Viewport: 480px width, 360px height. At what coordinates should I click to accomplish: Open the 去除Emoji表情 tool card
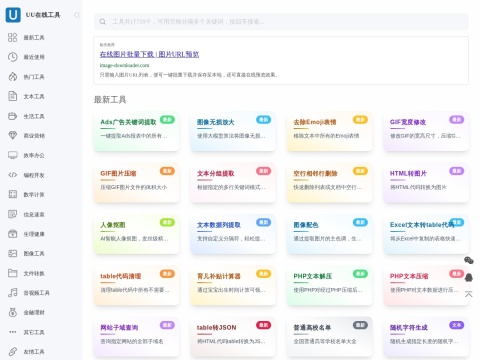329,131
